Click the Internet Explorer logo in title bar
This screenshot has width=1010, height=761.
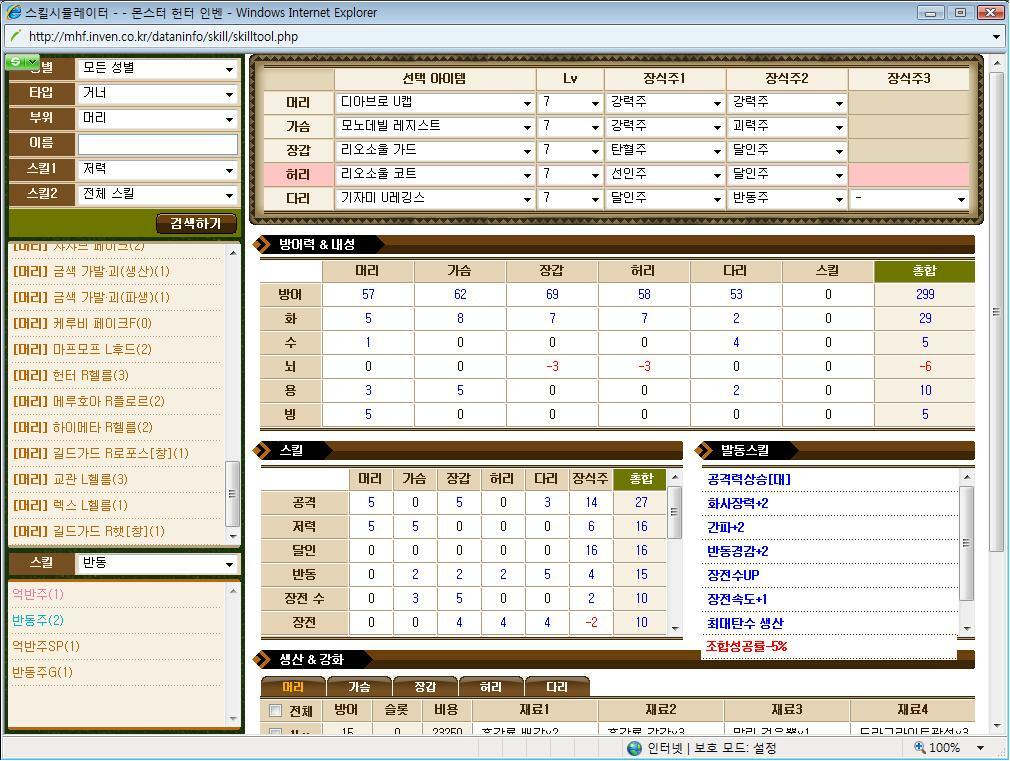(14, 12)
